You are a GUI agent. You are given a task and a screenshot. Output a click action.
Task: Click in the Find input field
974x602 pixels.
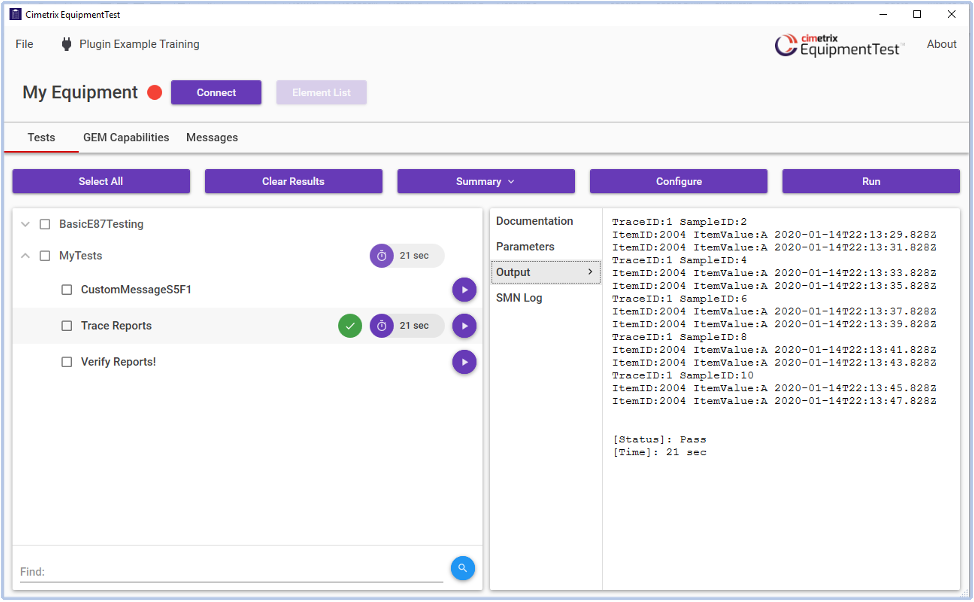[x=231, y=572]
